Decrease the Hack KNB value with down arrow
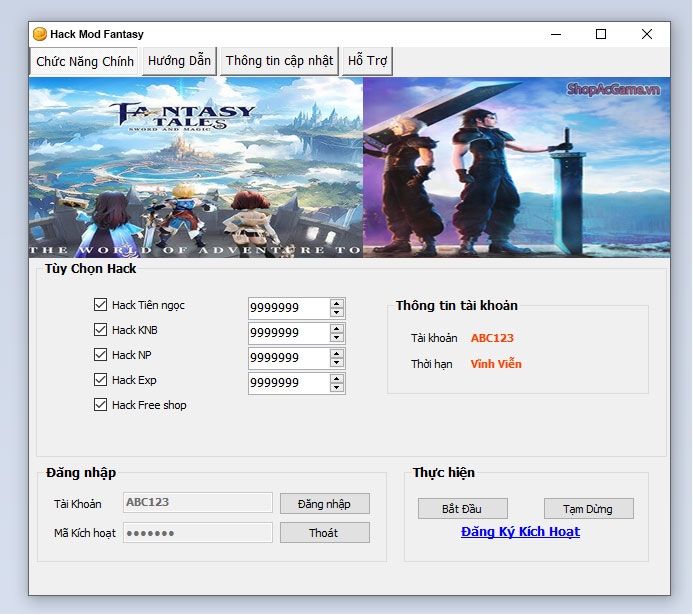693x616 pixels. pos(337,338)
